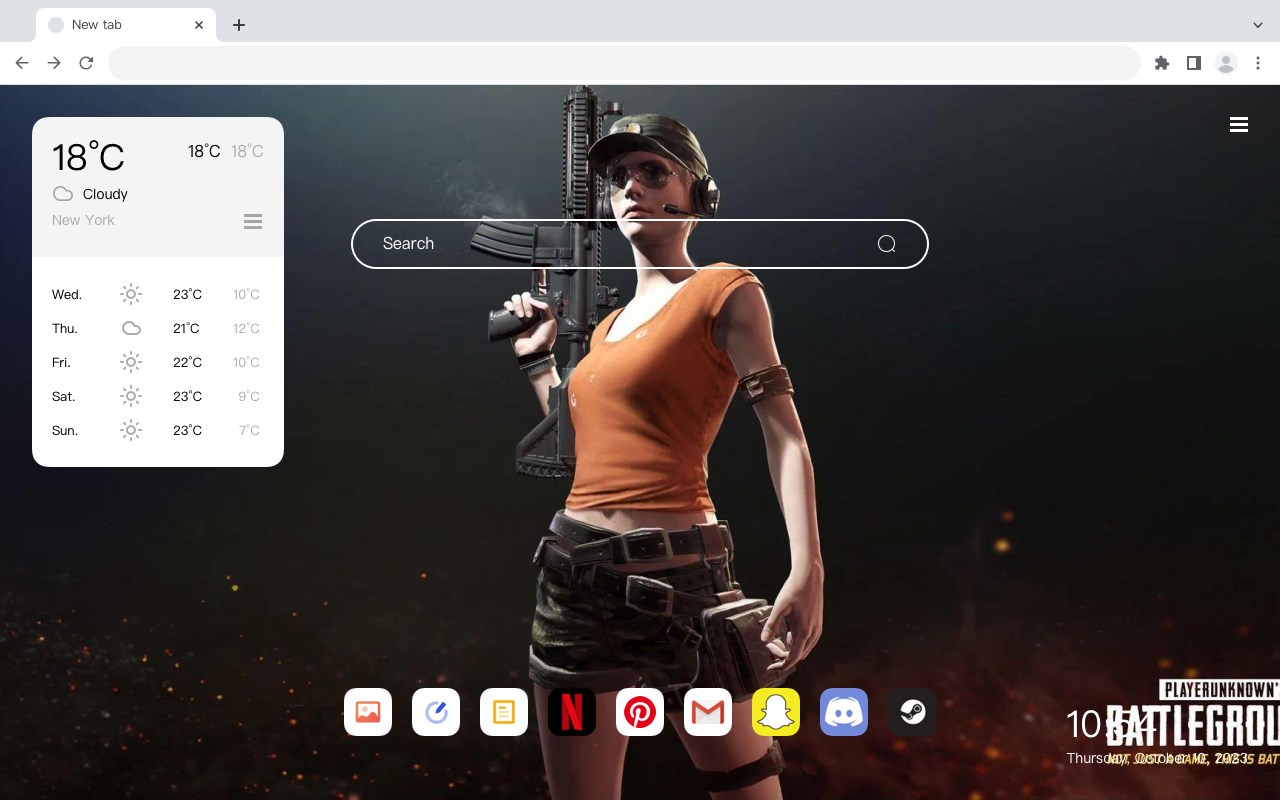The image size is (1280, 800).
Task: Open the Chrome extensions puzzle icon
Action: [1161, 63]
